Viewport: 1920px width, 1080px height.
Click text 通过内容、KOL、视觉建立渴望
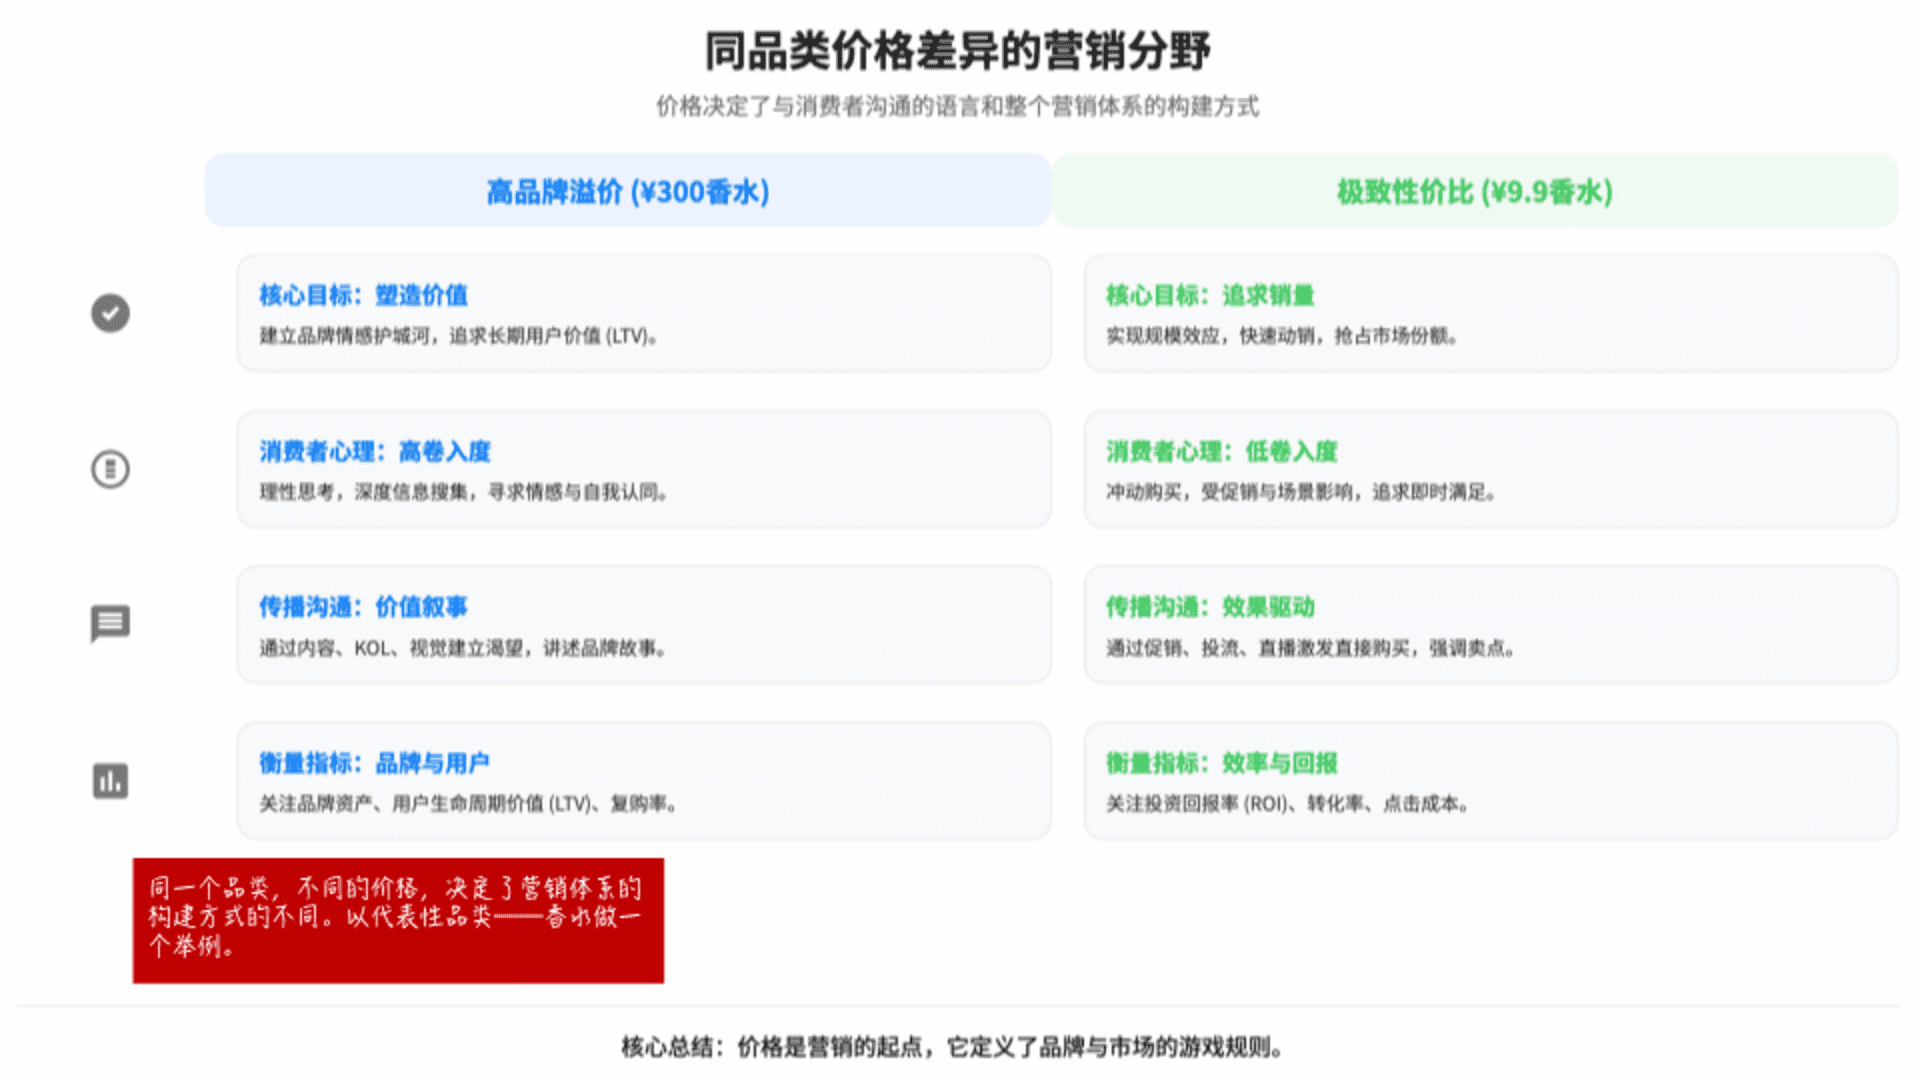[391, 648]
